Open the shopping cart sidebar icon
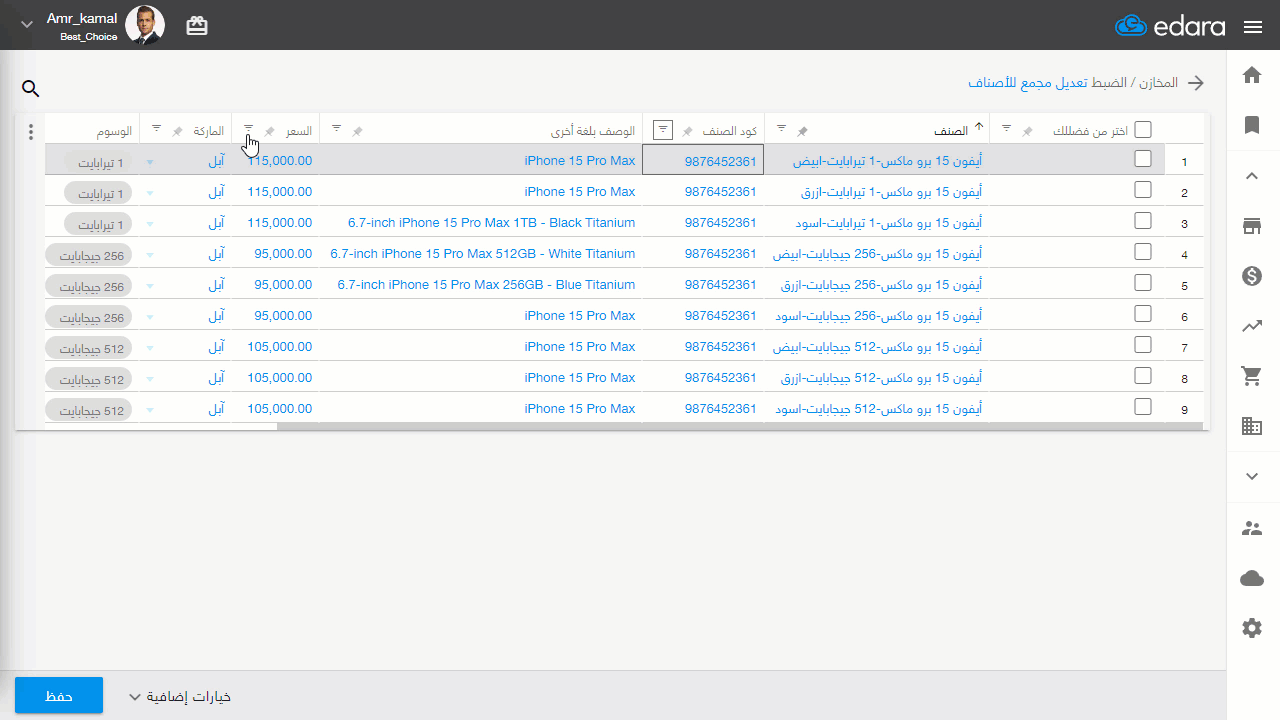 (x=1251, y=376)
